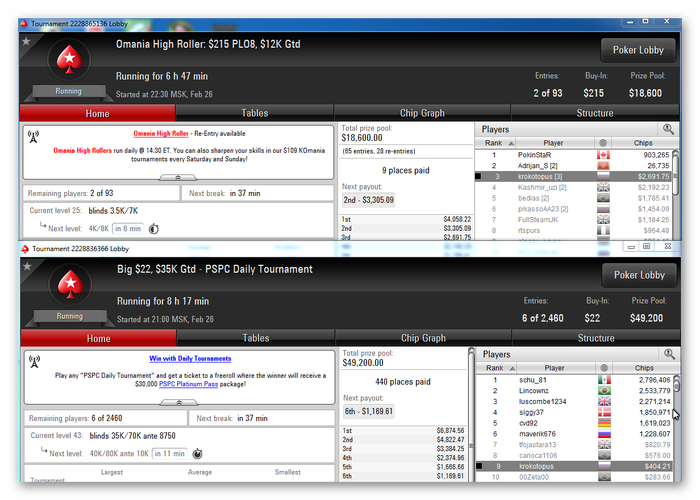Click PokerStars spade logo in Big $22 lobby
The width and height of the screenshot is (700, 500).
pos(70,284)
